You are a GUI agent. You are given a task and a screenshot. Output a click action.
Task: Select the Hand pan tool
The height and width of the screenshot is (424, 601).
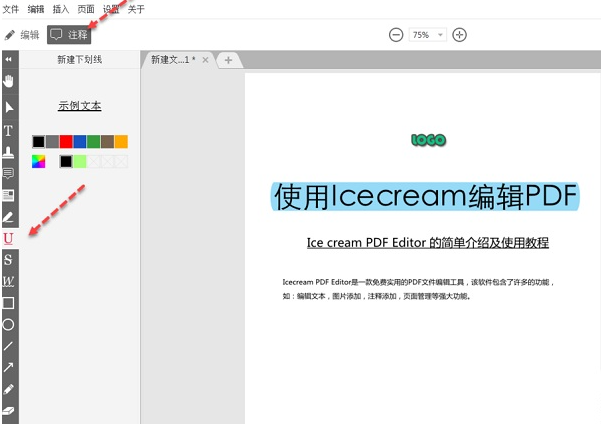(8, 81)
